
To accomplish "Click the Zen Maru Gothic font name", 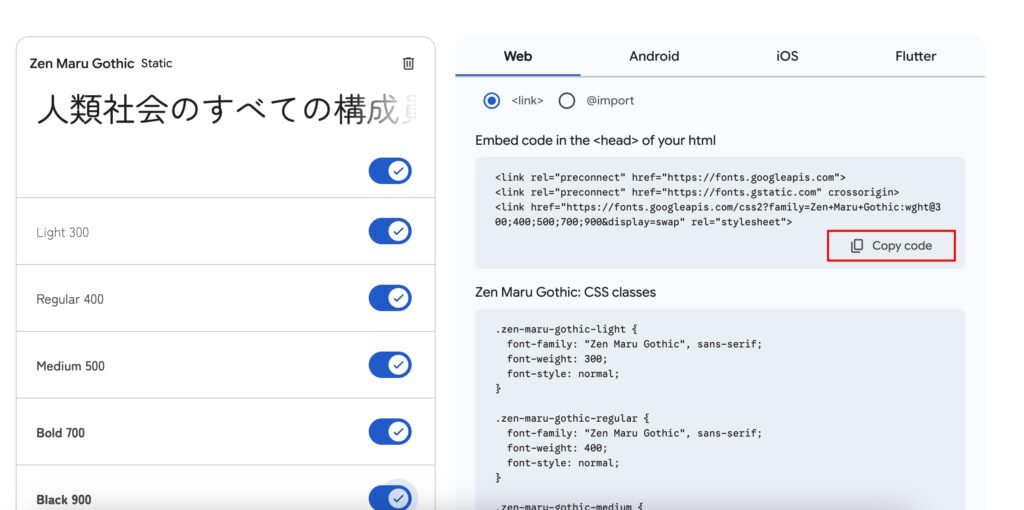I will pos(82,63).
